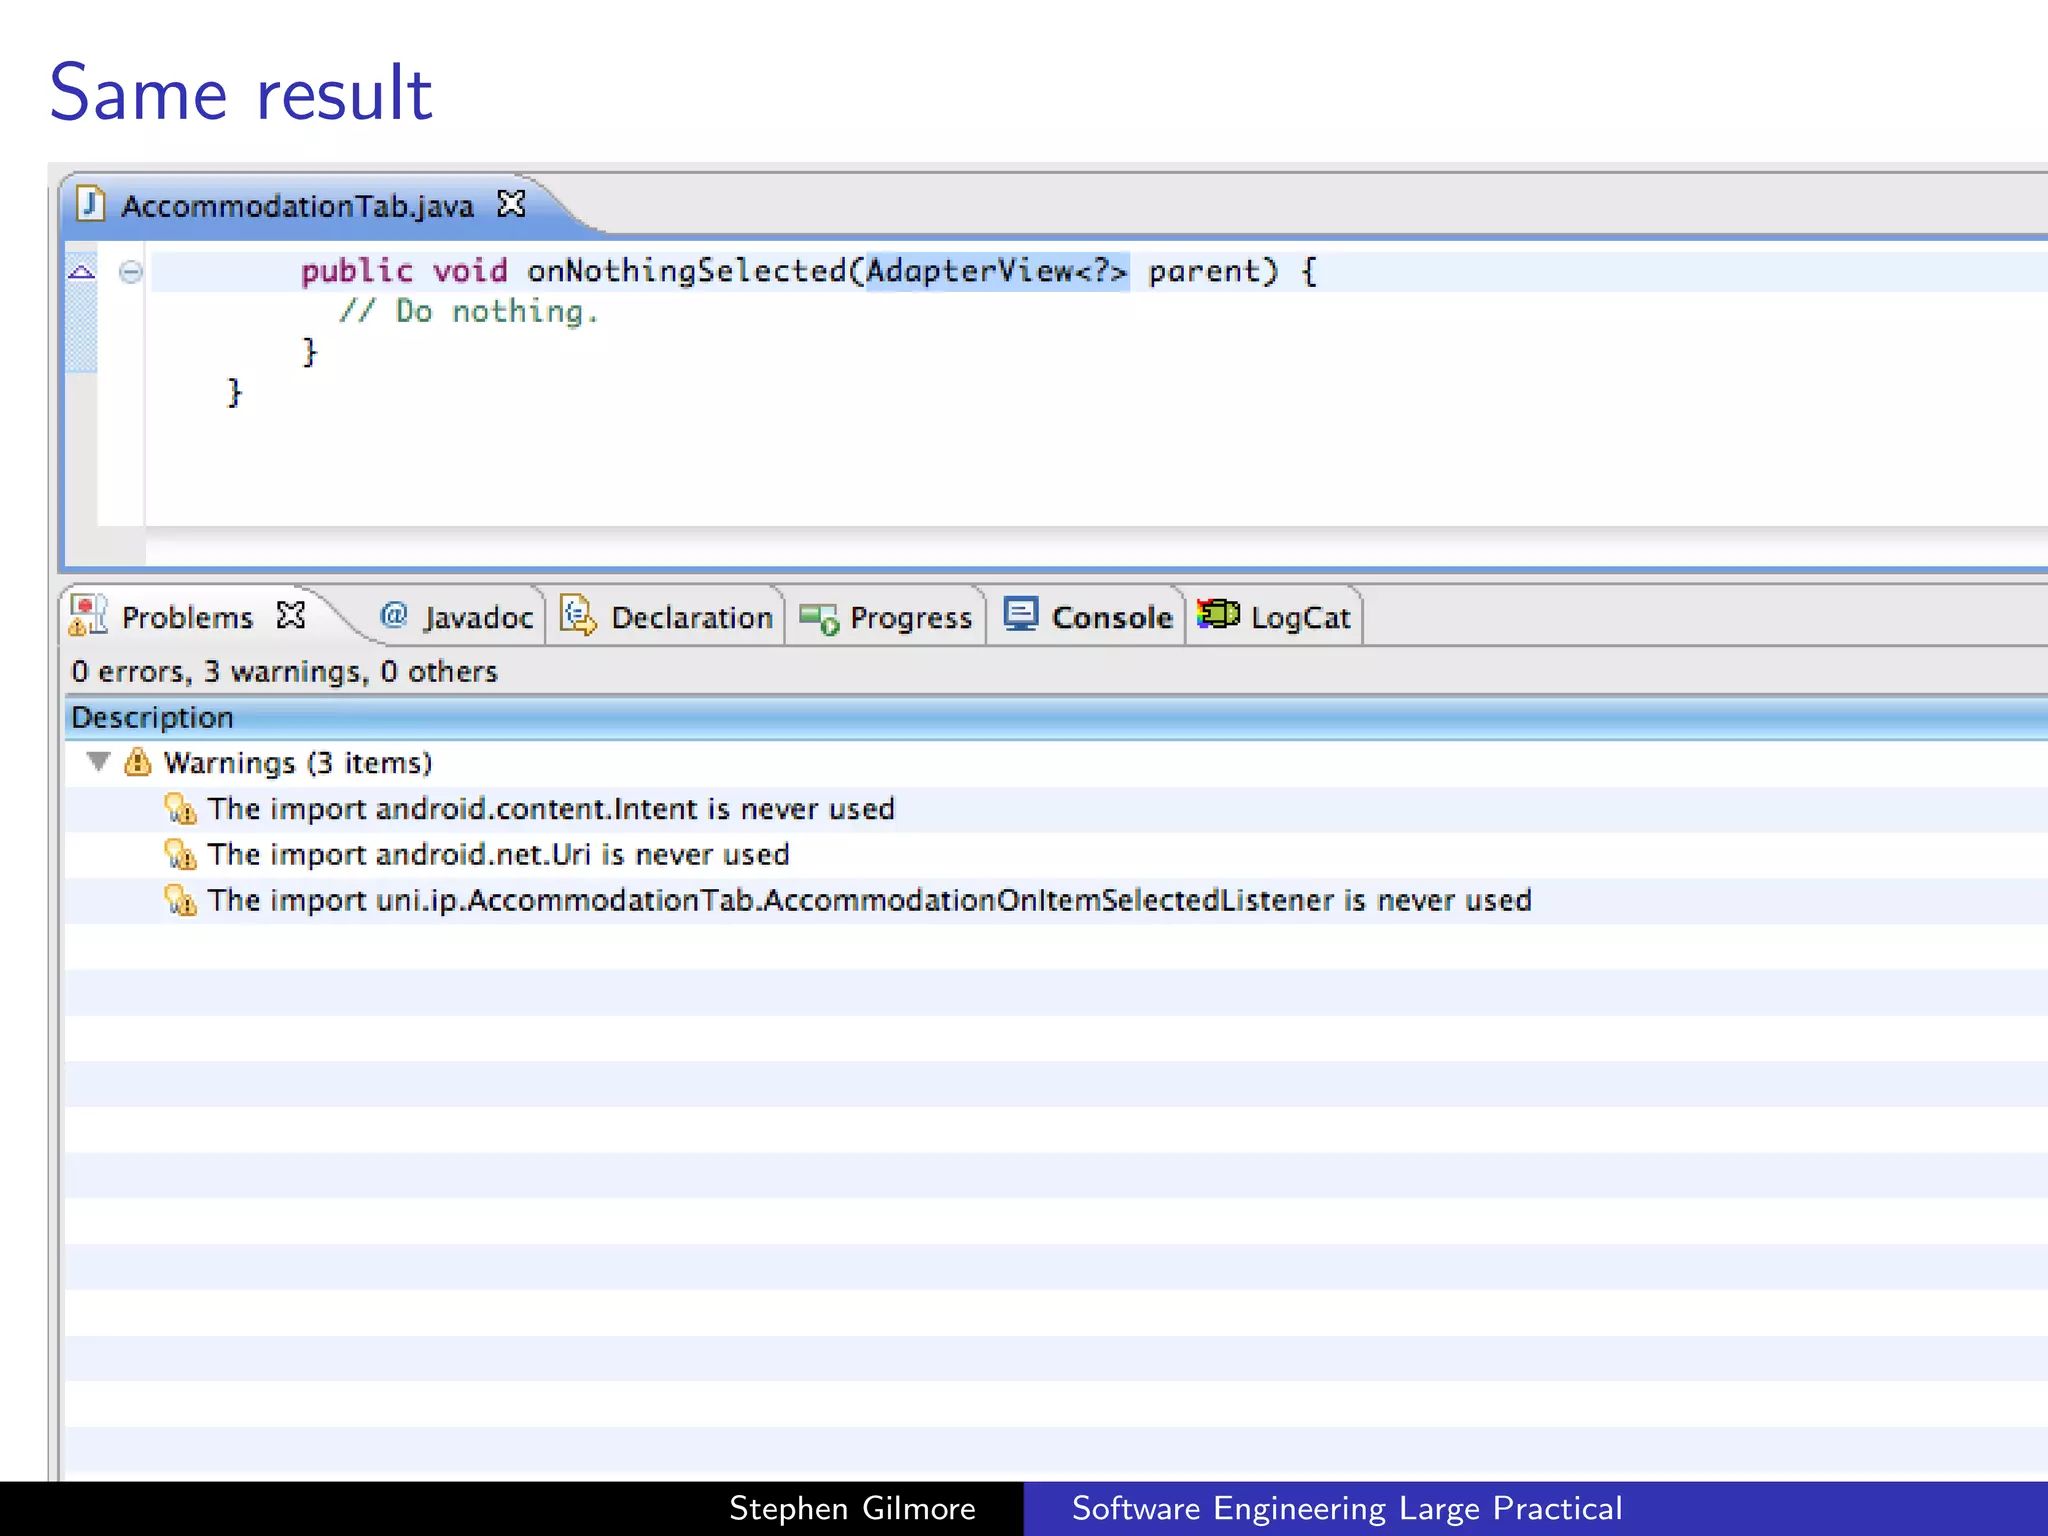Click the Progress view icon
The height and width of the screenshot is (1536, 2048).
(819, 619)
